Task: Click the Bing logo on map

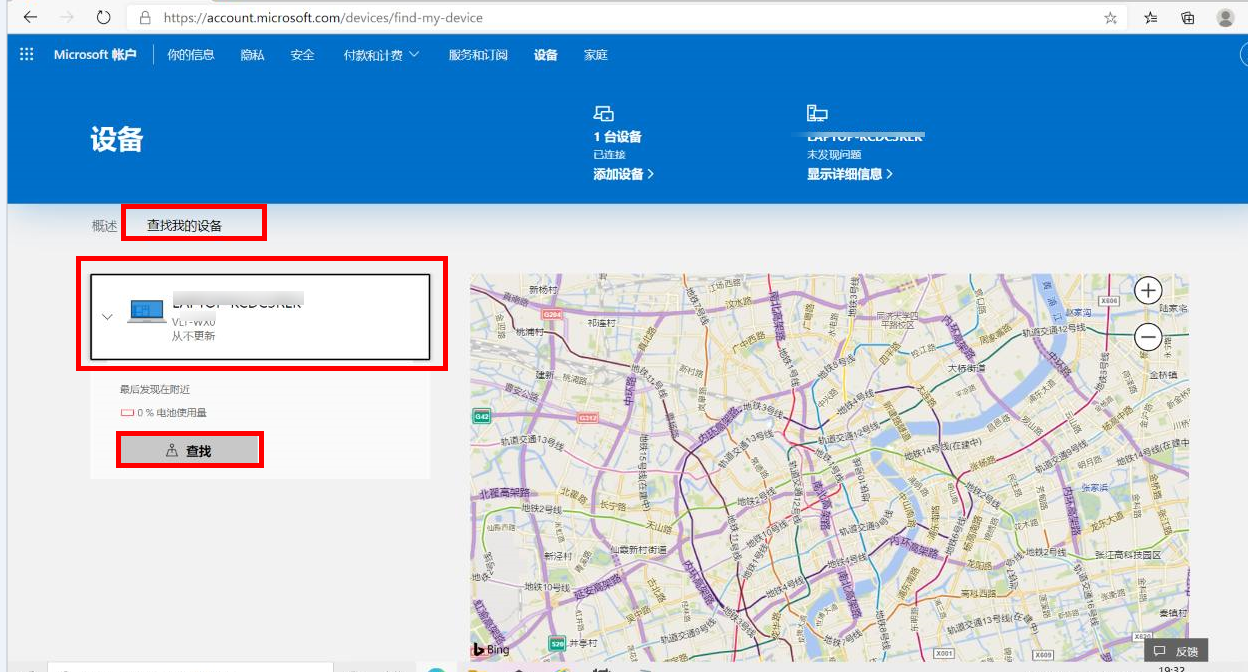Action: [491, 650]
